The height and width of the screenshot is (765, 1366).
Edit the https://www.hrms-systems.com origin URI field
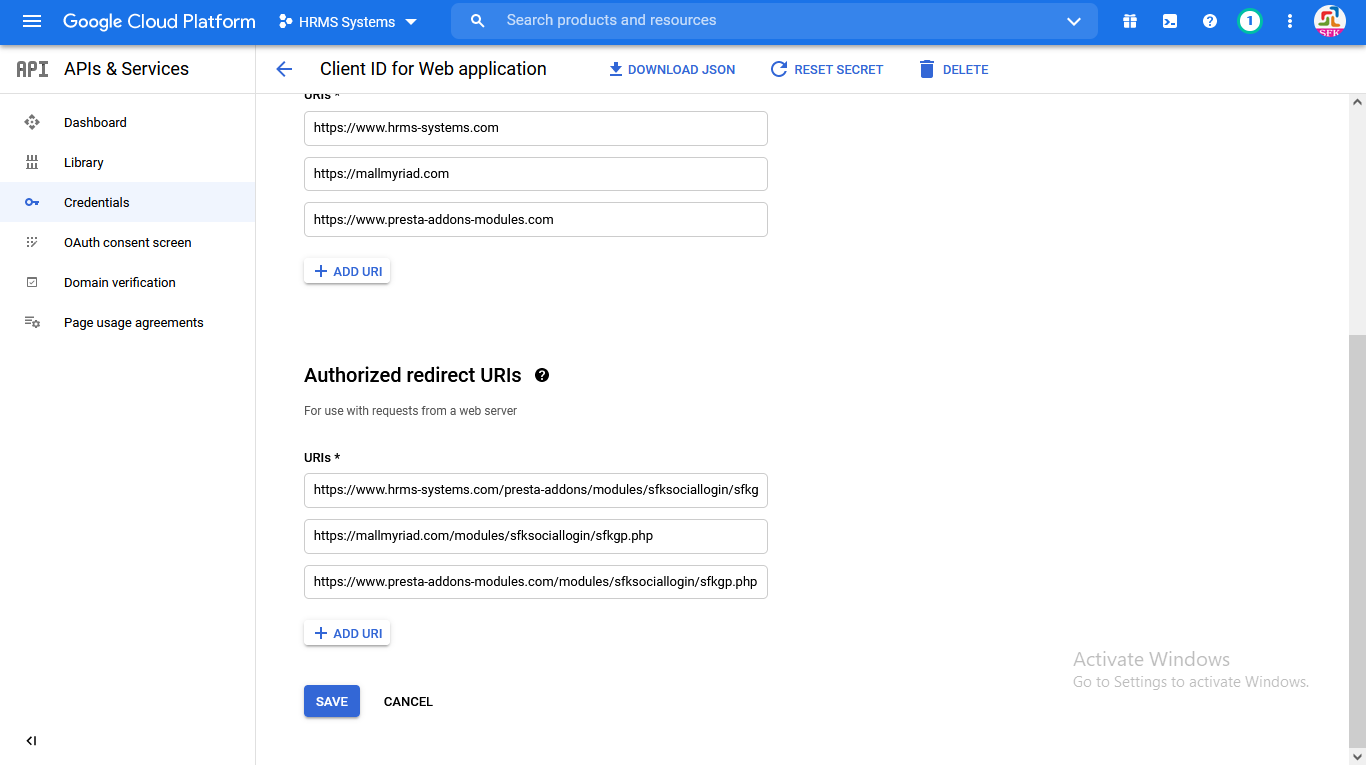[x=536, y=128]
